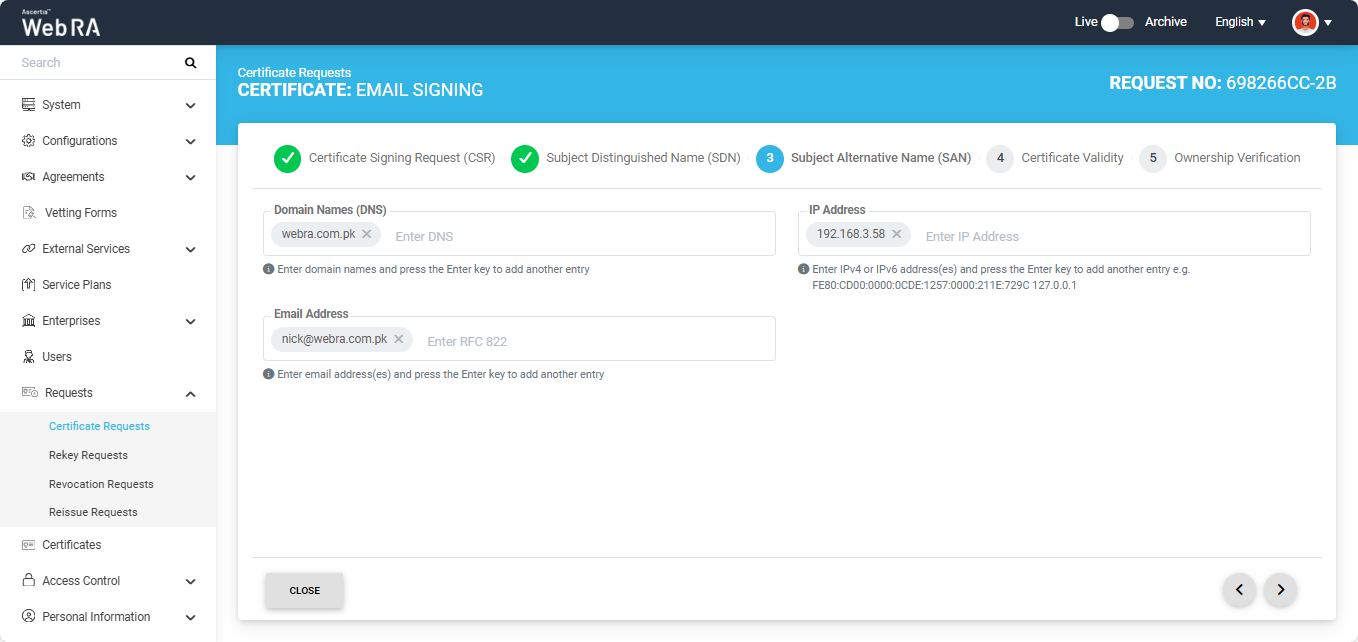Go to Ownership Verification step
The image size is (1358, 642).
pyautogui.click(x=1220, y=158)
